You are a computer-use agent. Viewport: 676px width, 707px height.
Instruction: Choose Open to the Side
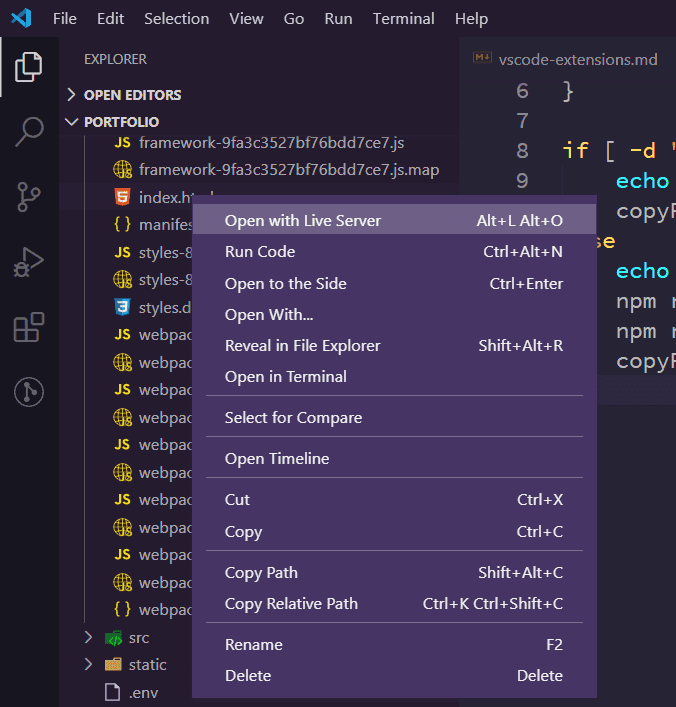click(394, 283)
